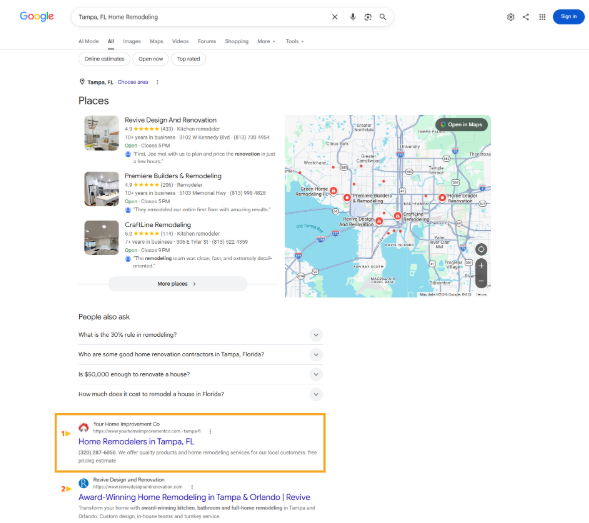The width and height of the screenshot is (589, 523).
Task: Open Revive Design And Renovation photo thumbnail
Action: click(x=101, y=133)
